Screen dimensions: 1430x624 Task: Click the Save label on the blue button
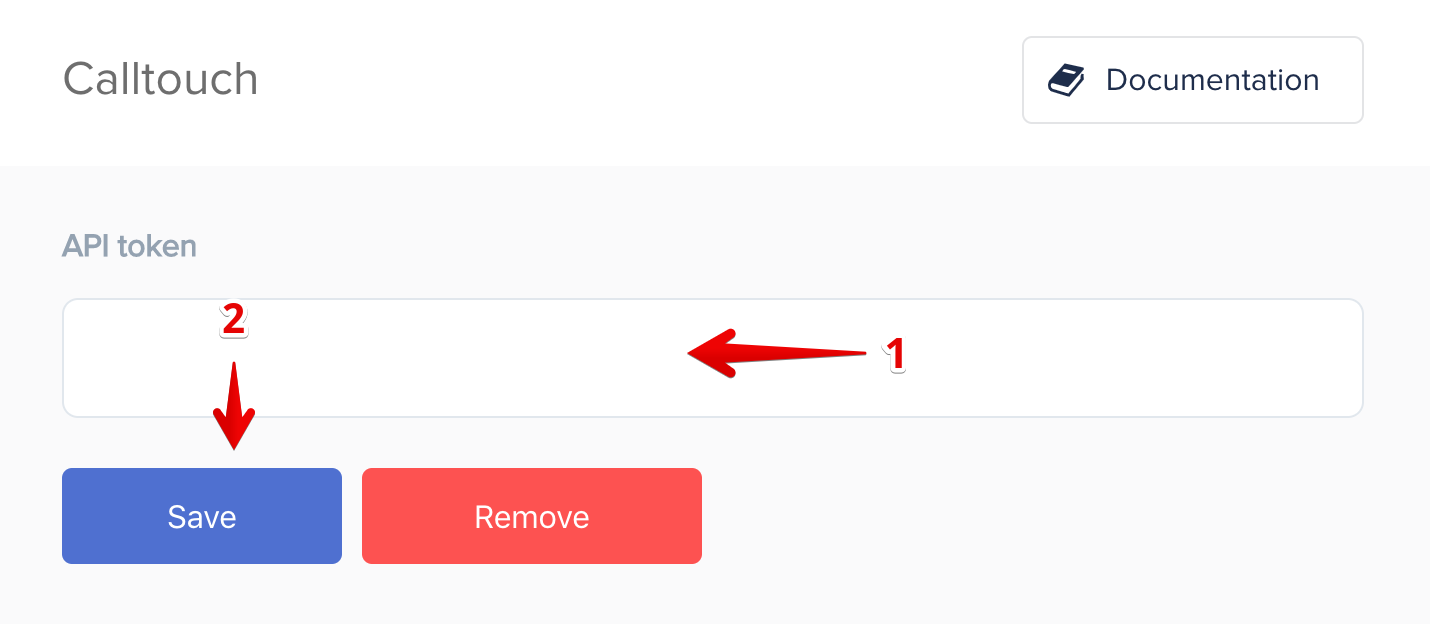click(202, 517)
